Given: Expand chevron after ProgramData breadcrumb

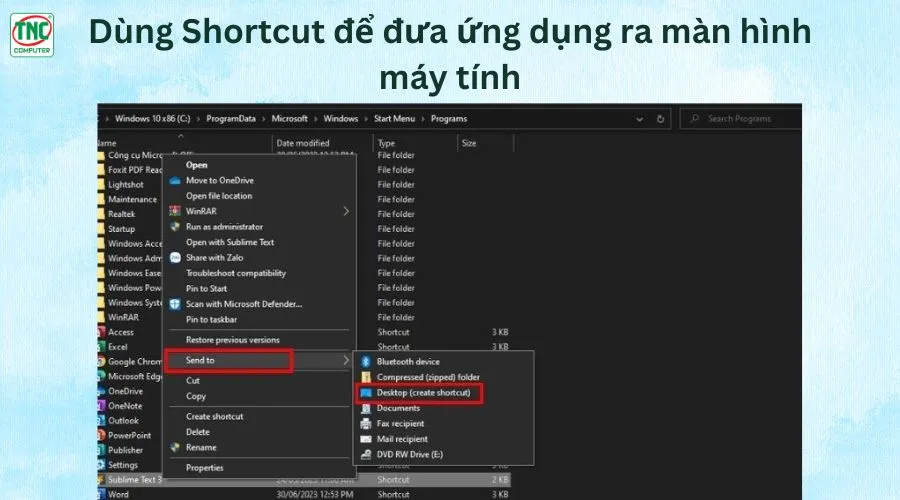Looking at the screenshot, I should 264,119.
